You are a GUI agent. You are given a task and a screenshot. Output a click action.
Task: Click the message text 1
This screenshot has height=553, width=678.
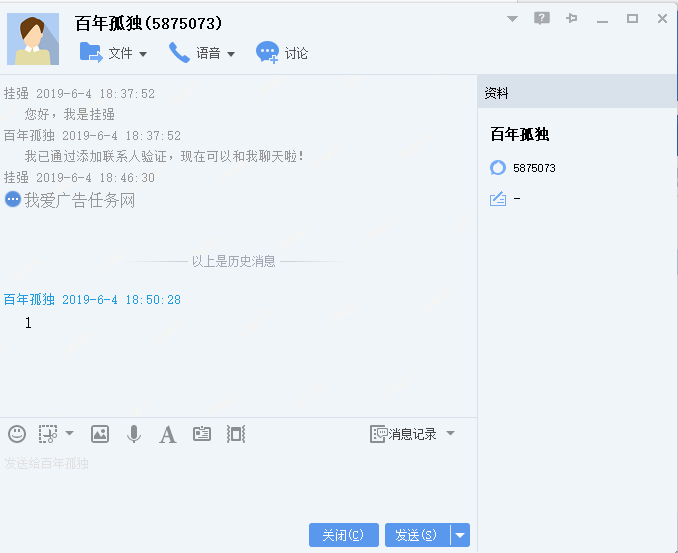tap(28, 323)
